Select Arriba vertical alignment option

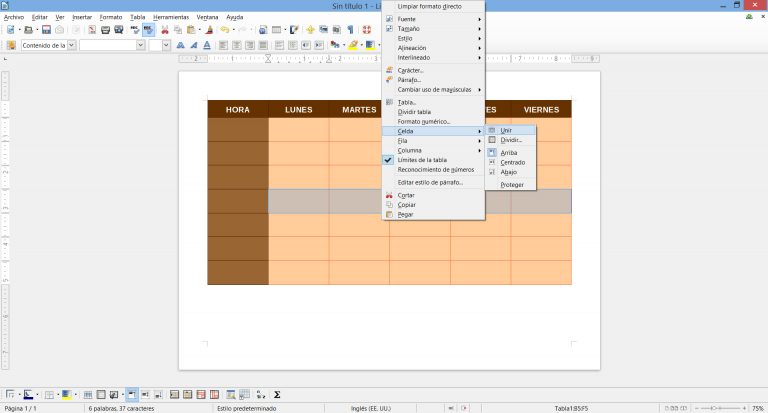pos(510,153)
